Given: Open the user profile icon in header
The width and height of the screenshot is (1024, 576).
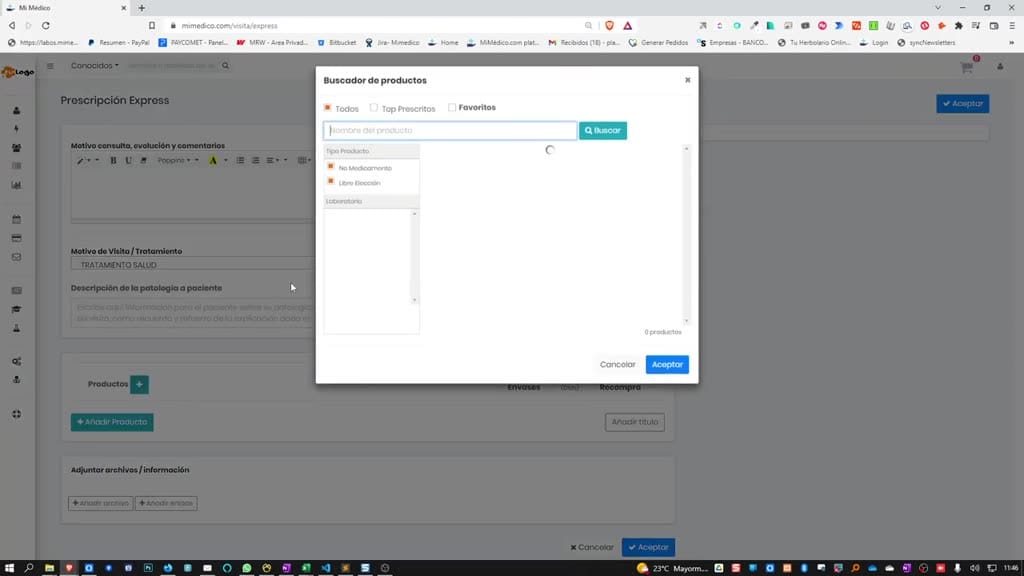Looking at the screenshot, I should pos(1000,67).
